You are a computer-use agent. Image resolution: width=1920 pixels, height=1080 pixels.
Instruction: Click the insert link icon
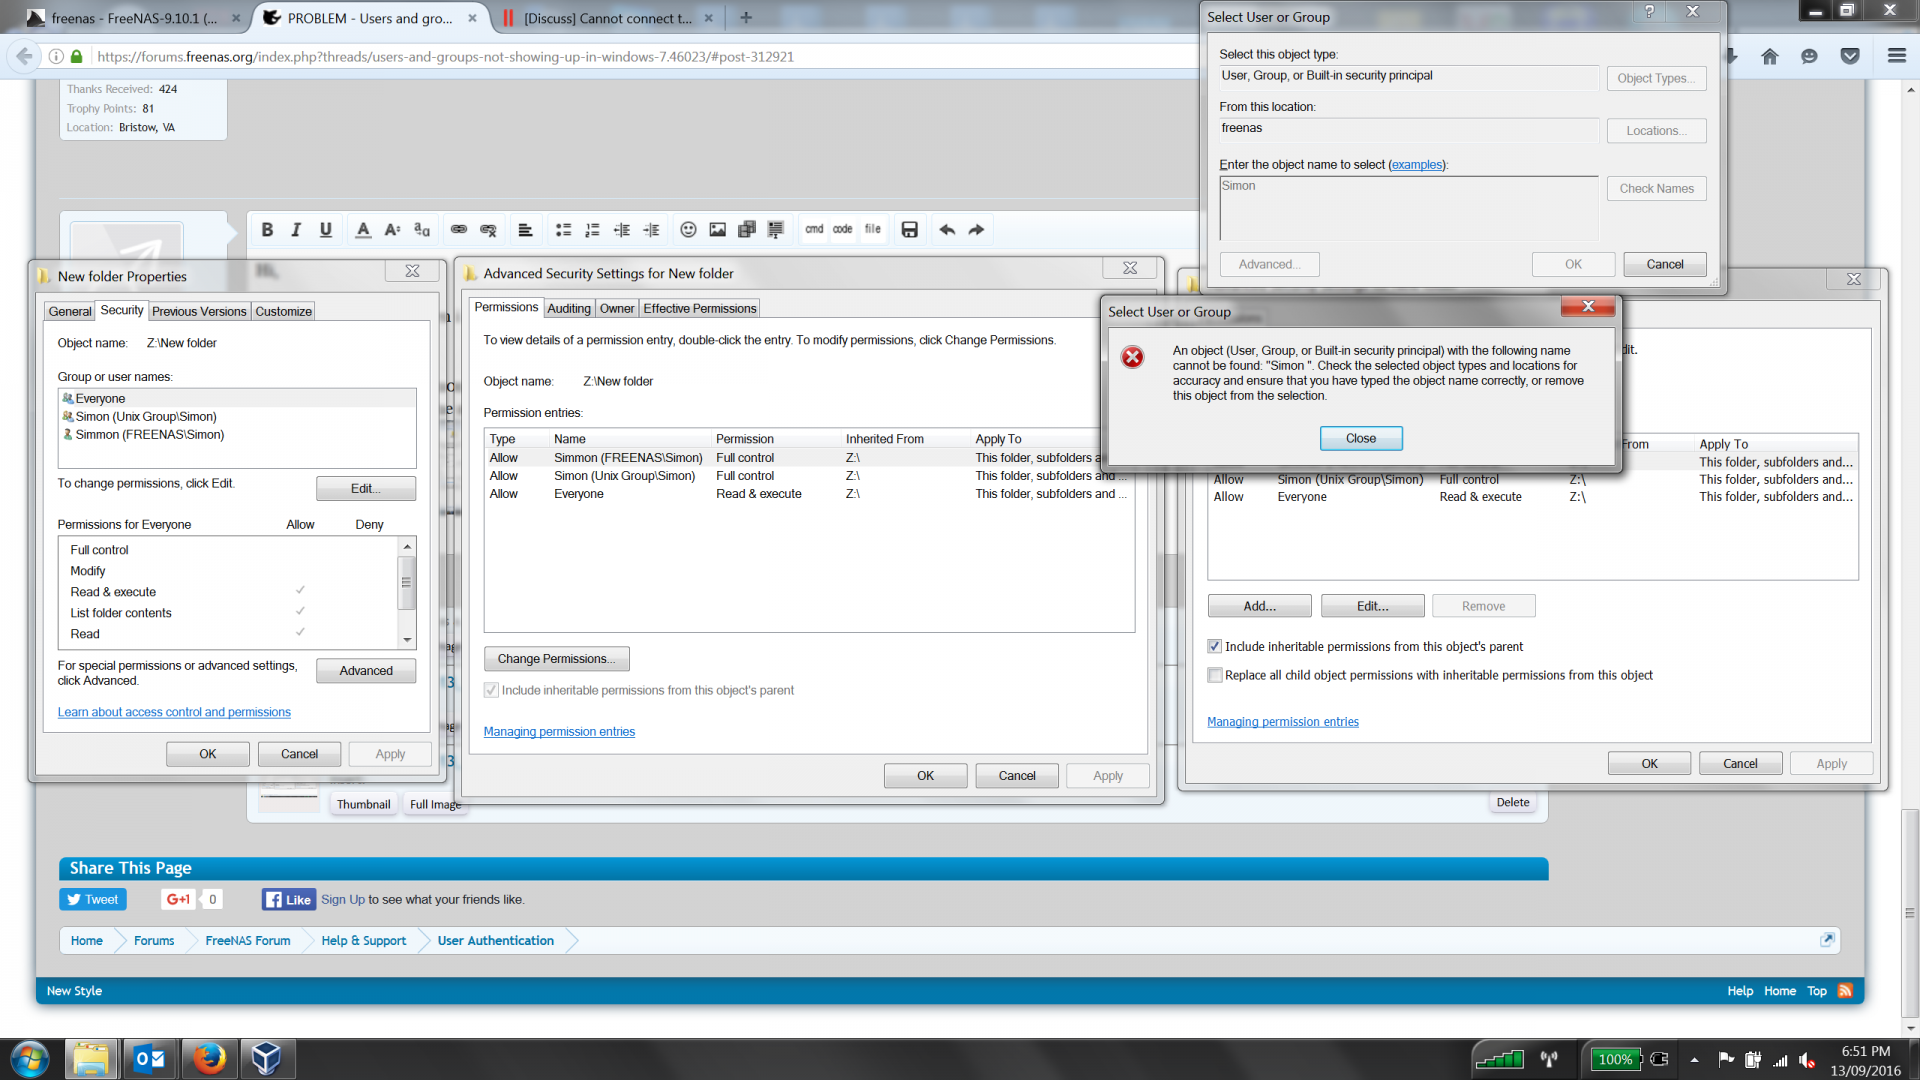459,230
